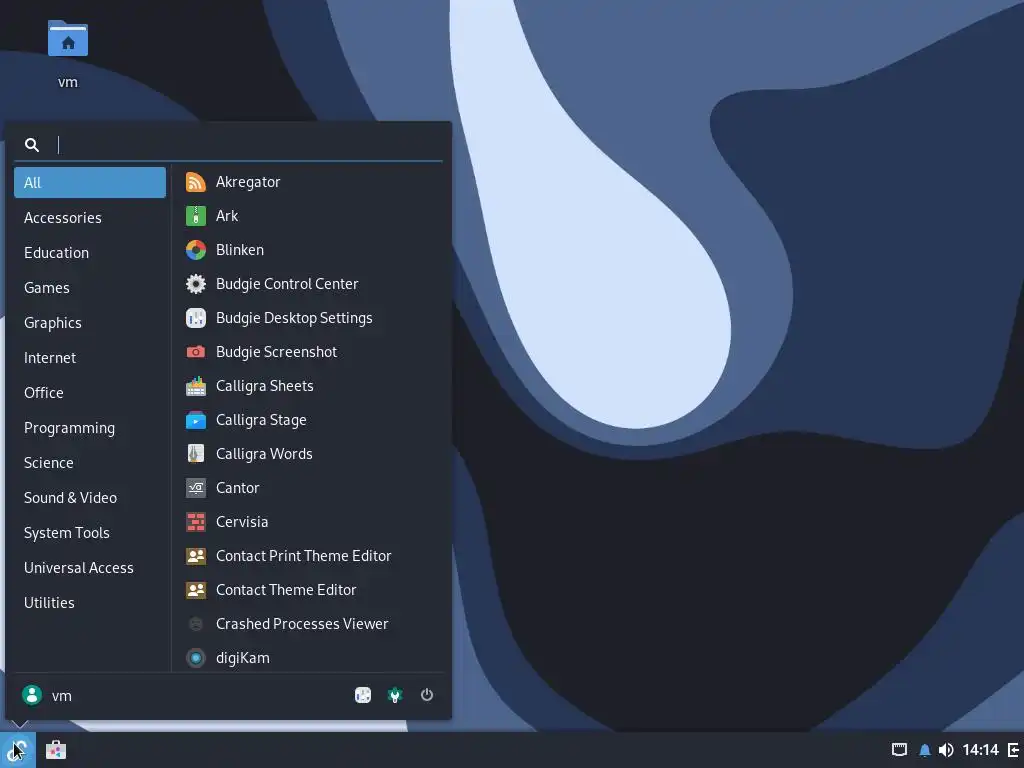Viewport: 1024px width, 768px height.
Task: Click the "Akregator" app name
Action: (x=248, y=182)
